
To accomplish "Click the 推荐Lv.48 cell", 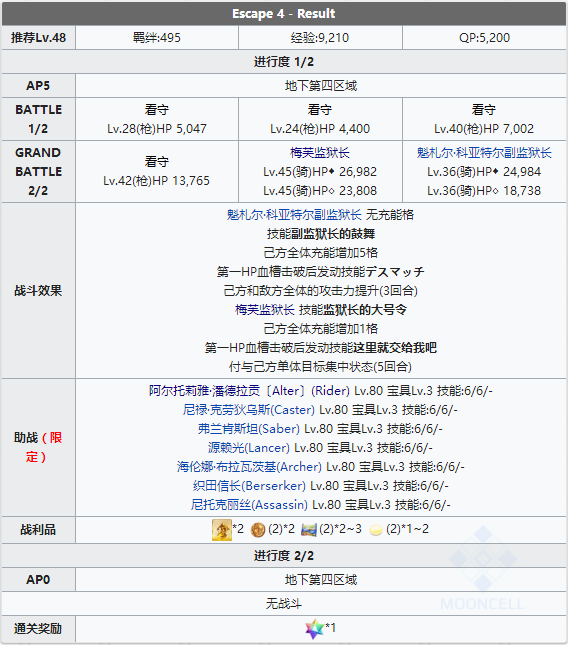I will point(38,38).
